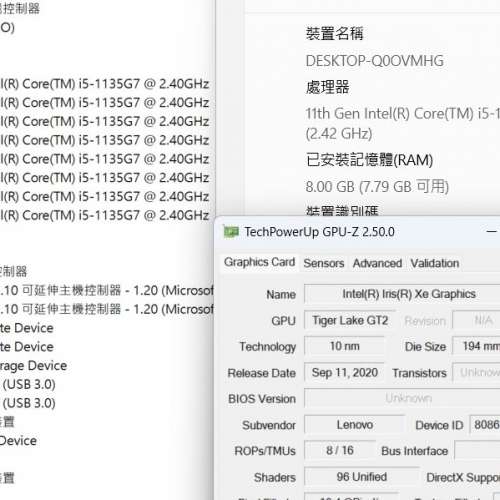Click the Name field showing Intel(R) Iris(R) Xe Graphics

[402, 294]
